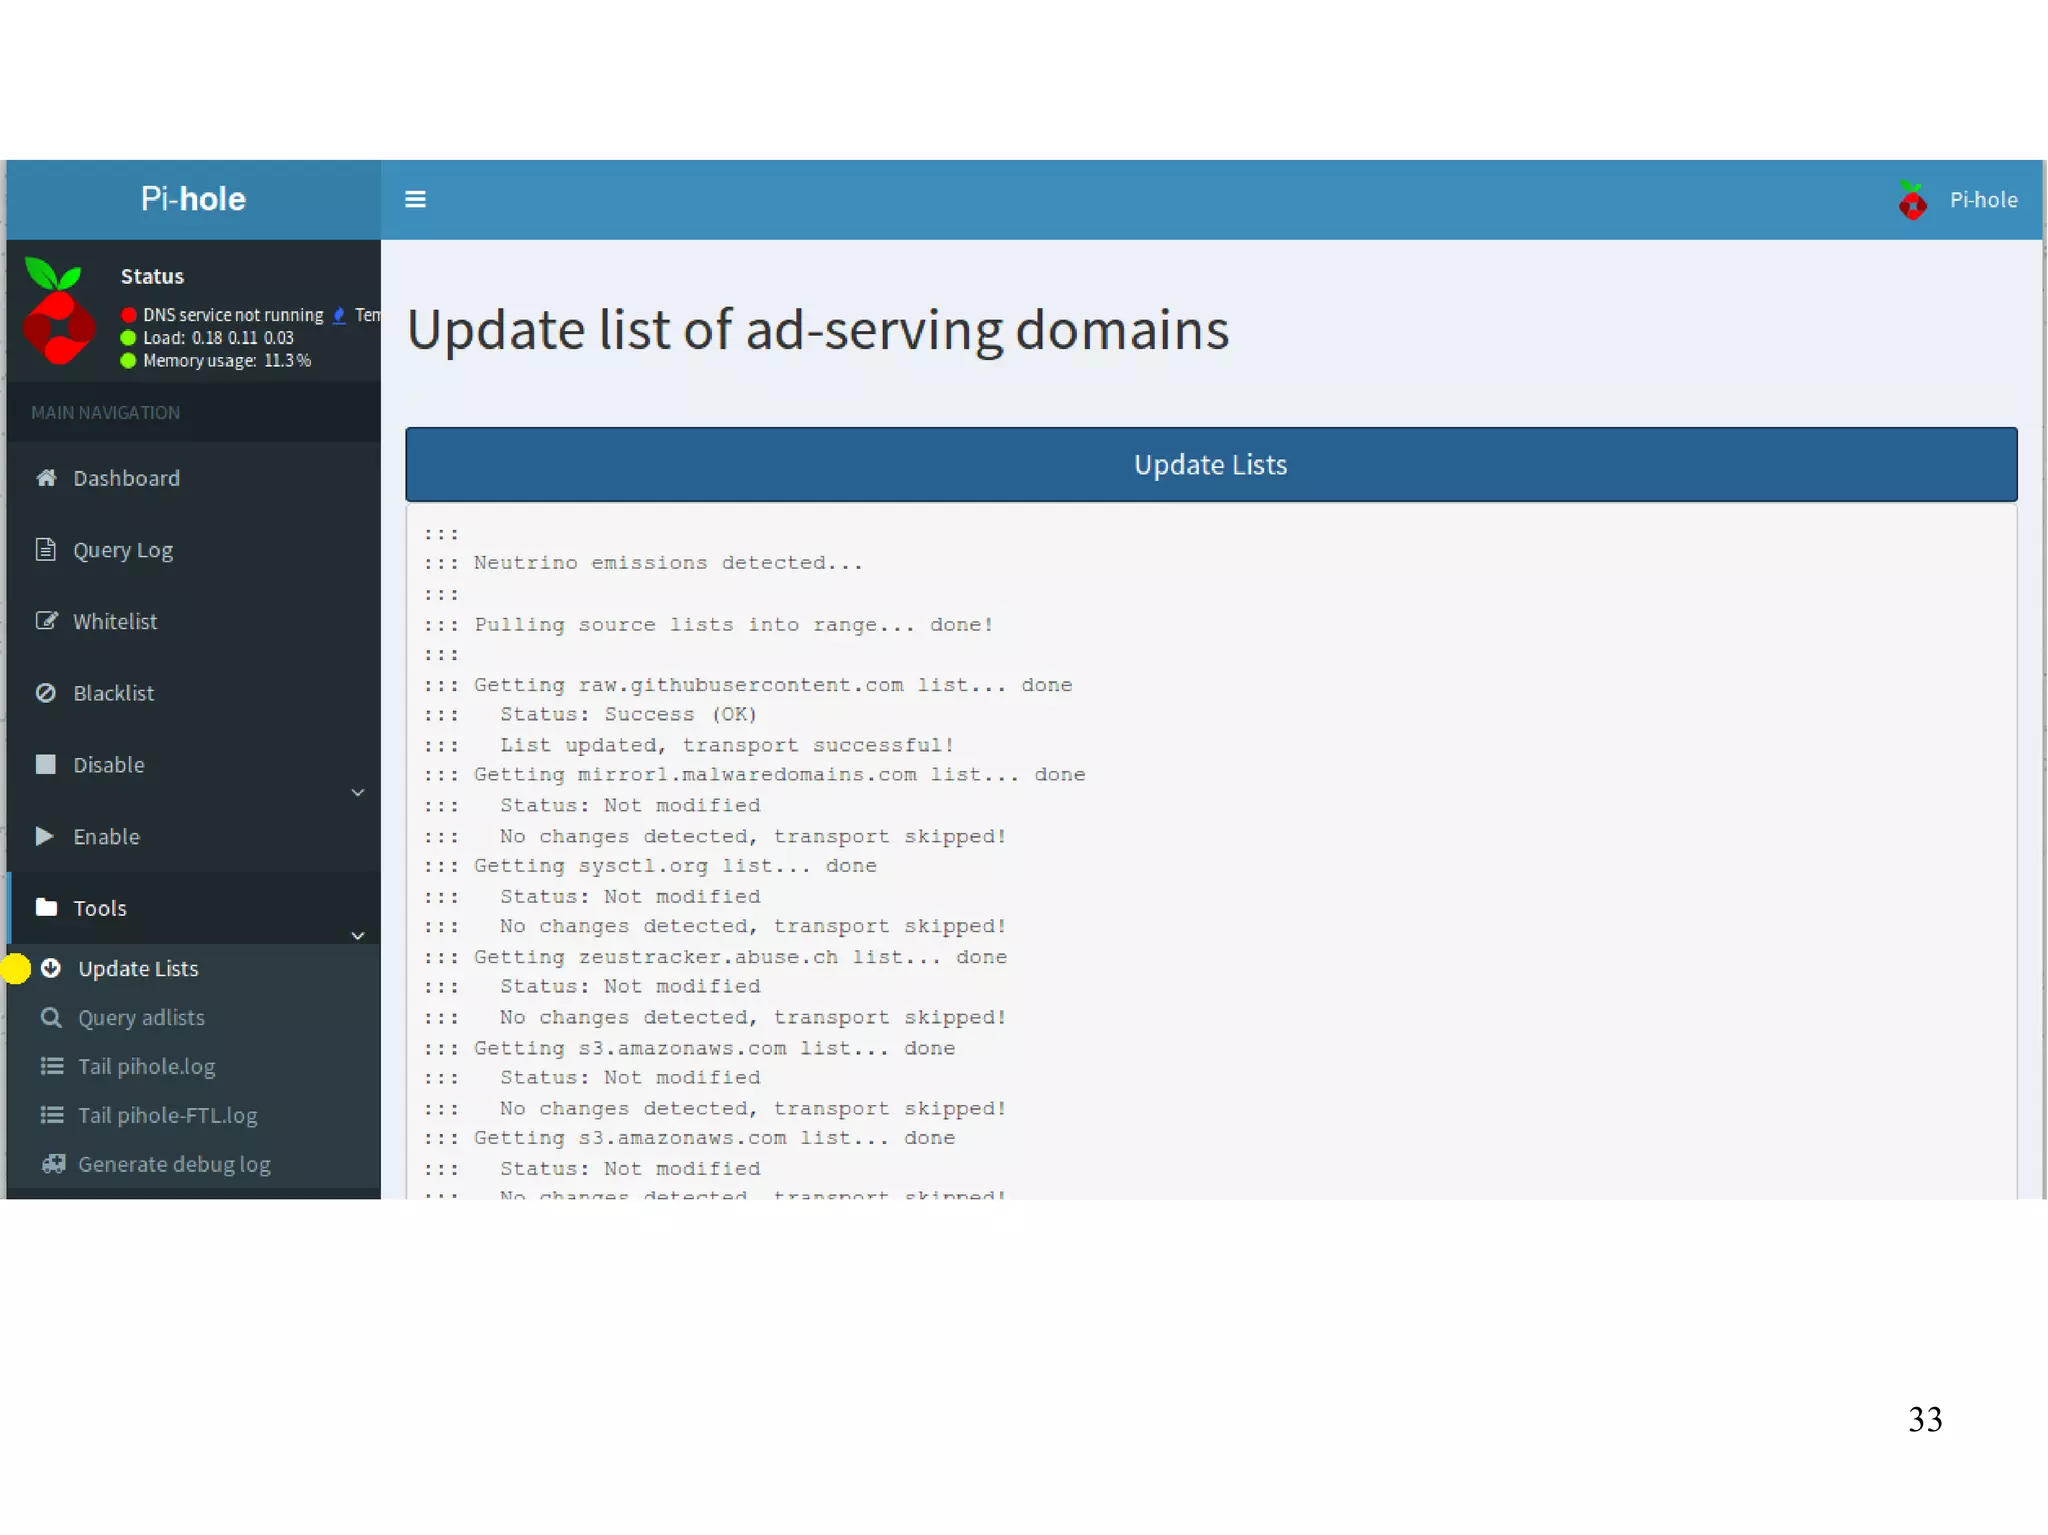Expand the Disable submenu chevron

click(x=358, y=793)
